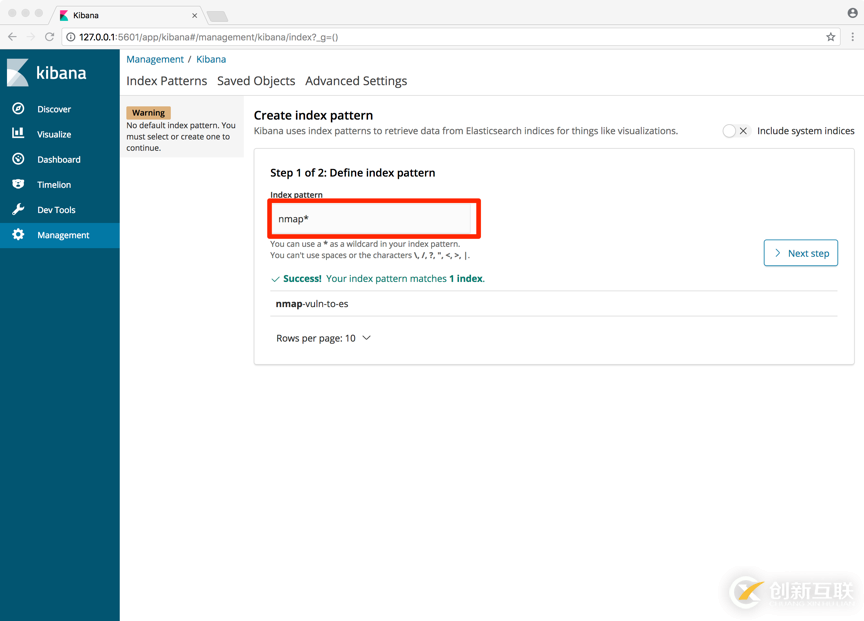
Task: Open Dev Tools via the wrench icon
Action: (x=18, y=210)
